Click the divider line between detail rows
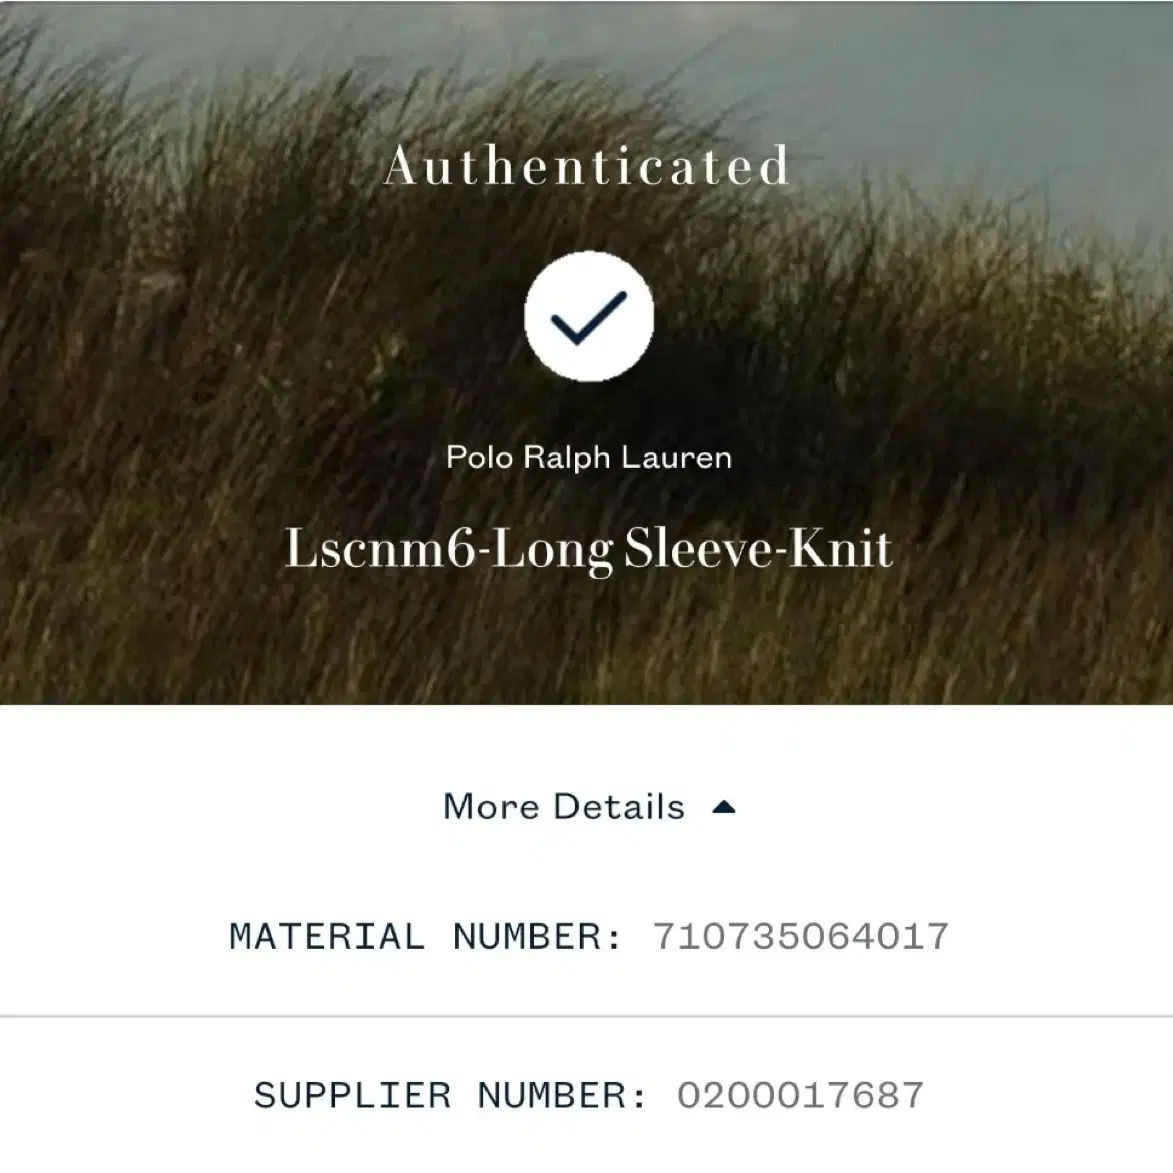 (x=586, y=1017)
